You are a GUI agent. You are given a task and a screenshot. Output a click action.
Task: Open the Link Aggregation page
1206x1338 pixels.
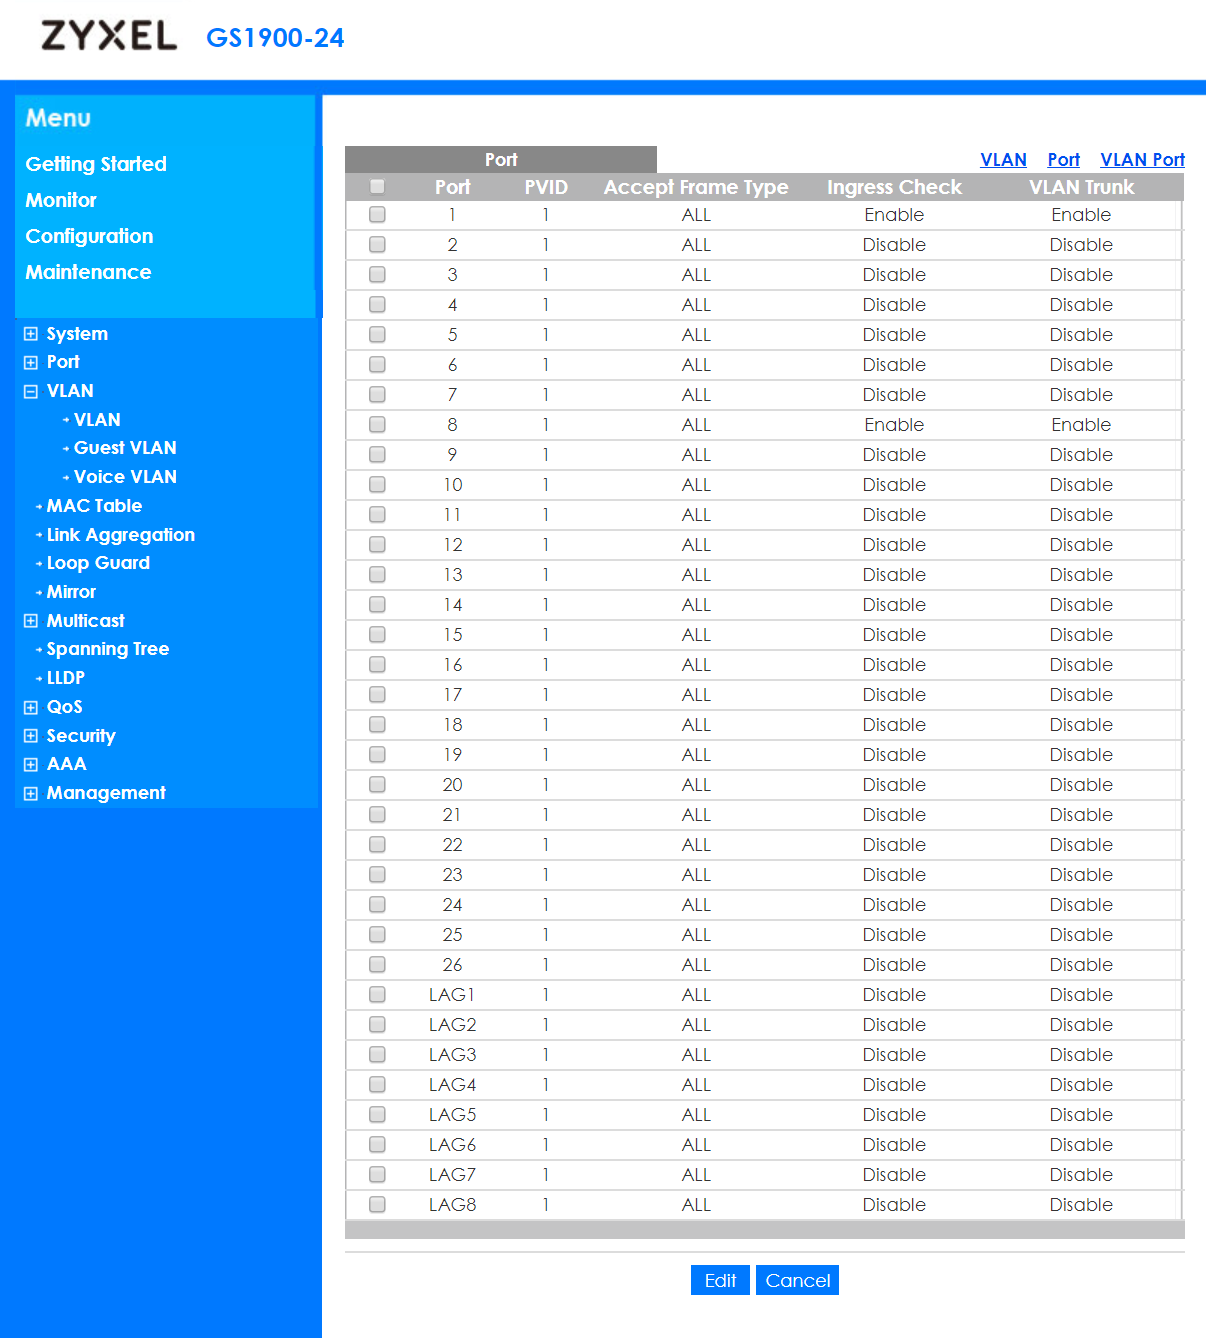click(121, 535)
